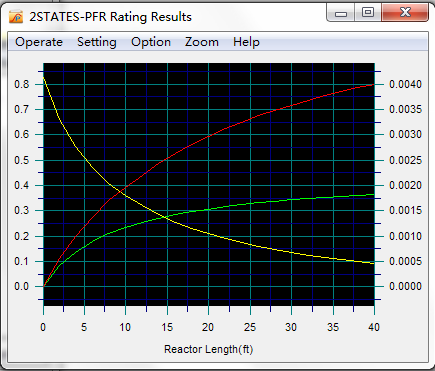435x371 pixels.
Task: Click the 0.0000 right axis label
Action: tap(405, 286)
